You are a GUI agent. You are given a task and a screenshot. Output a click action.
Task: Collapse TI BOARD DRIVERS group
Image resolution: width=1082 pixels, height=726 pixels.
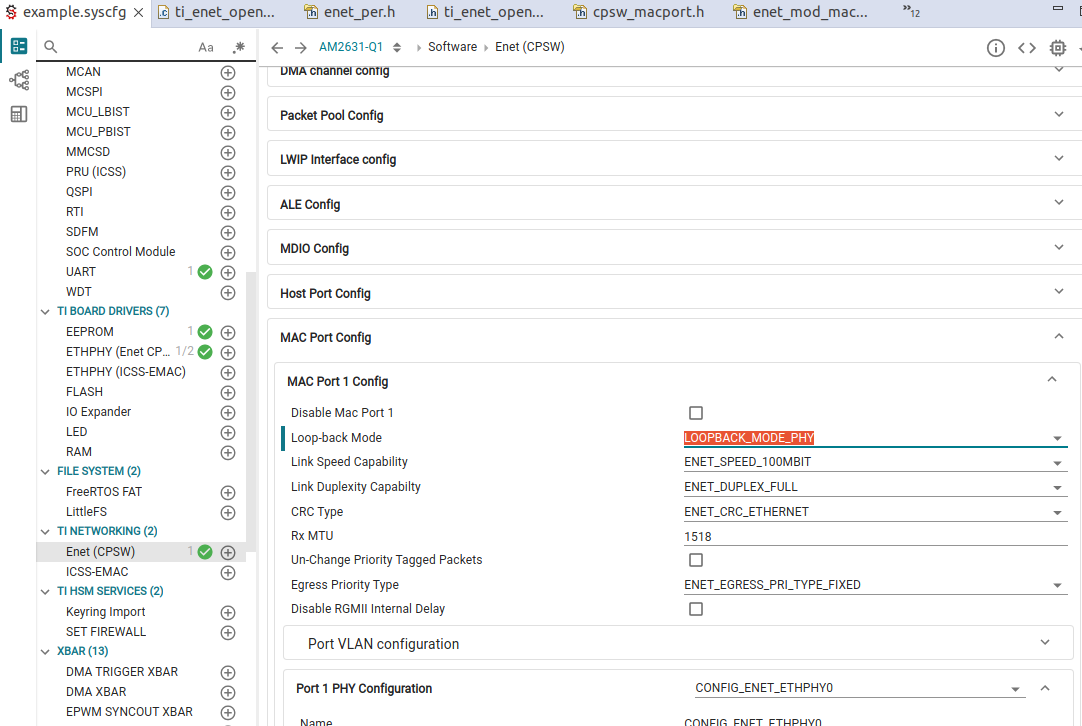pos(46,312)
